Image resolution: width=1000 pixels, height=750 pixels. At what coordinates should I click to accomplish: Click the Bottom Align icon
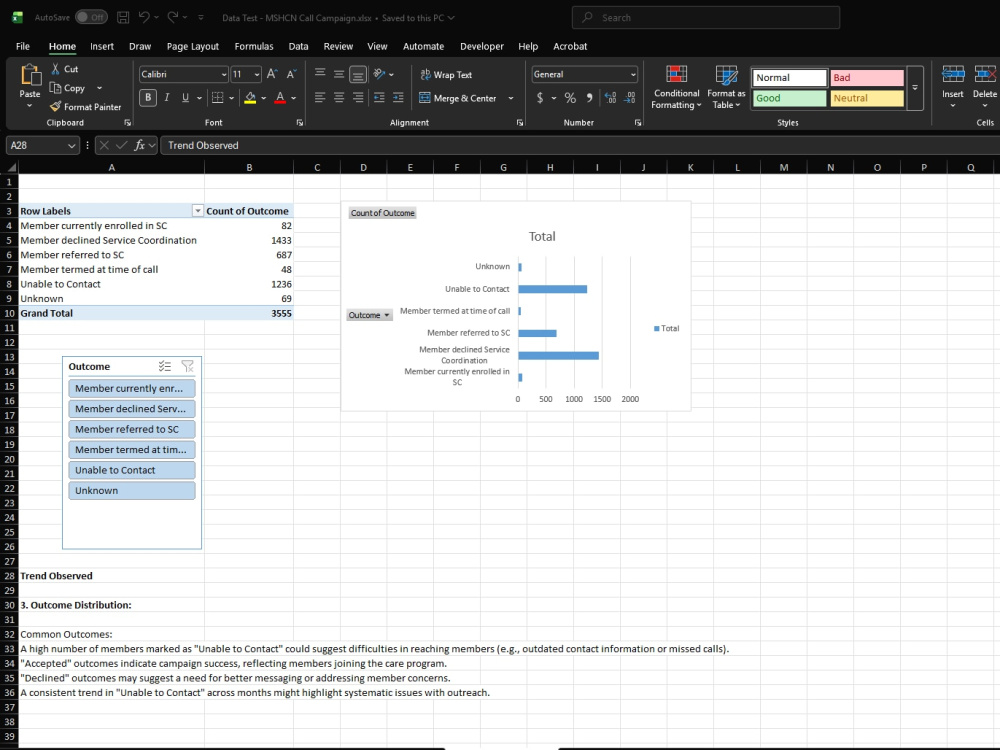click(358, 75)
